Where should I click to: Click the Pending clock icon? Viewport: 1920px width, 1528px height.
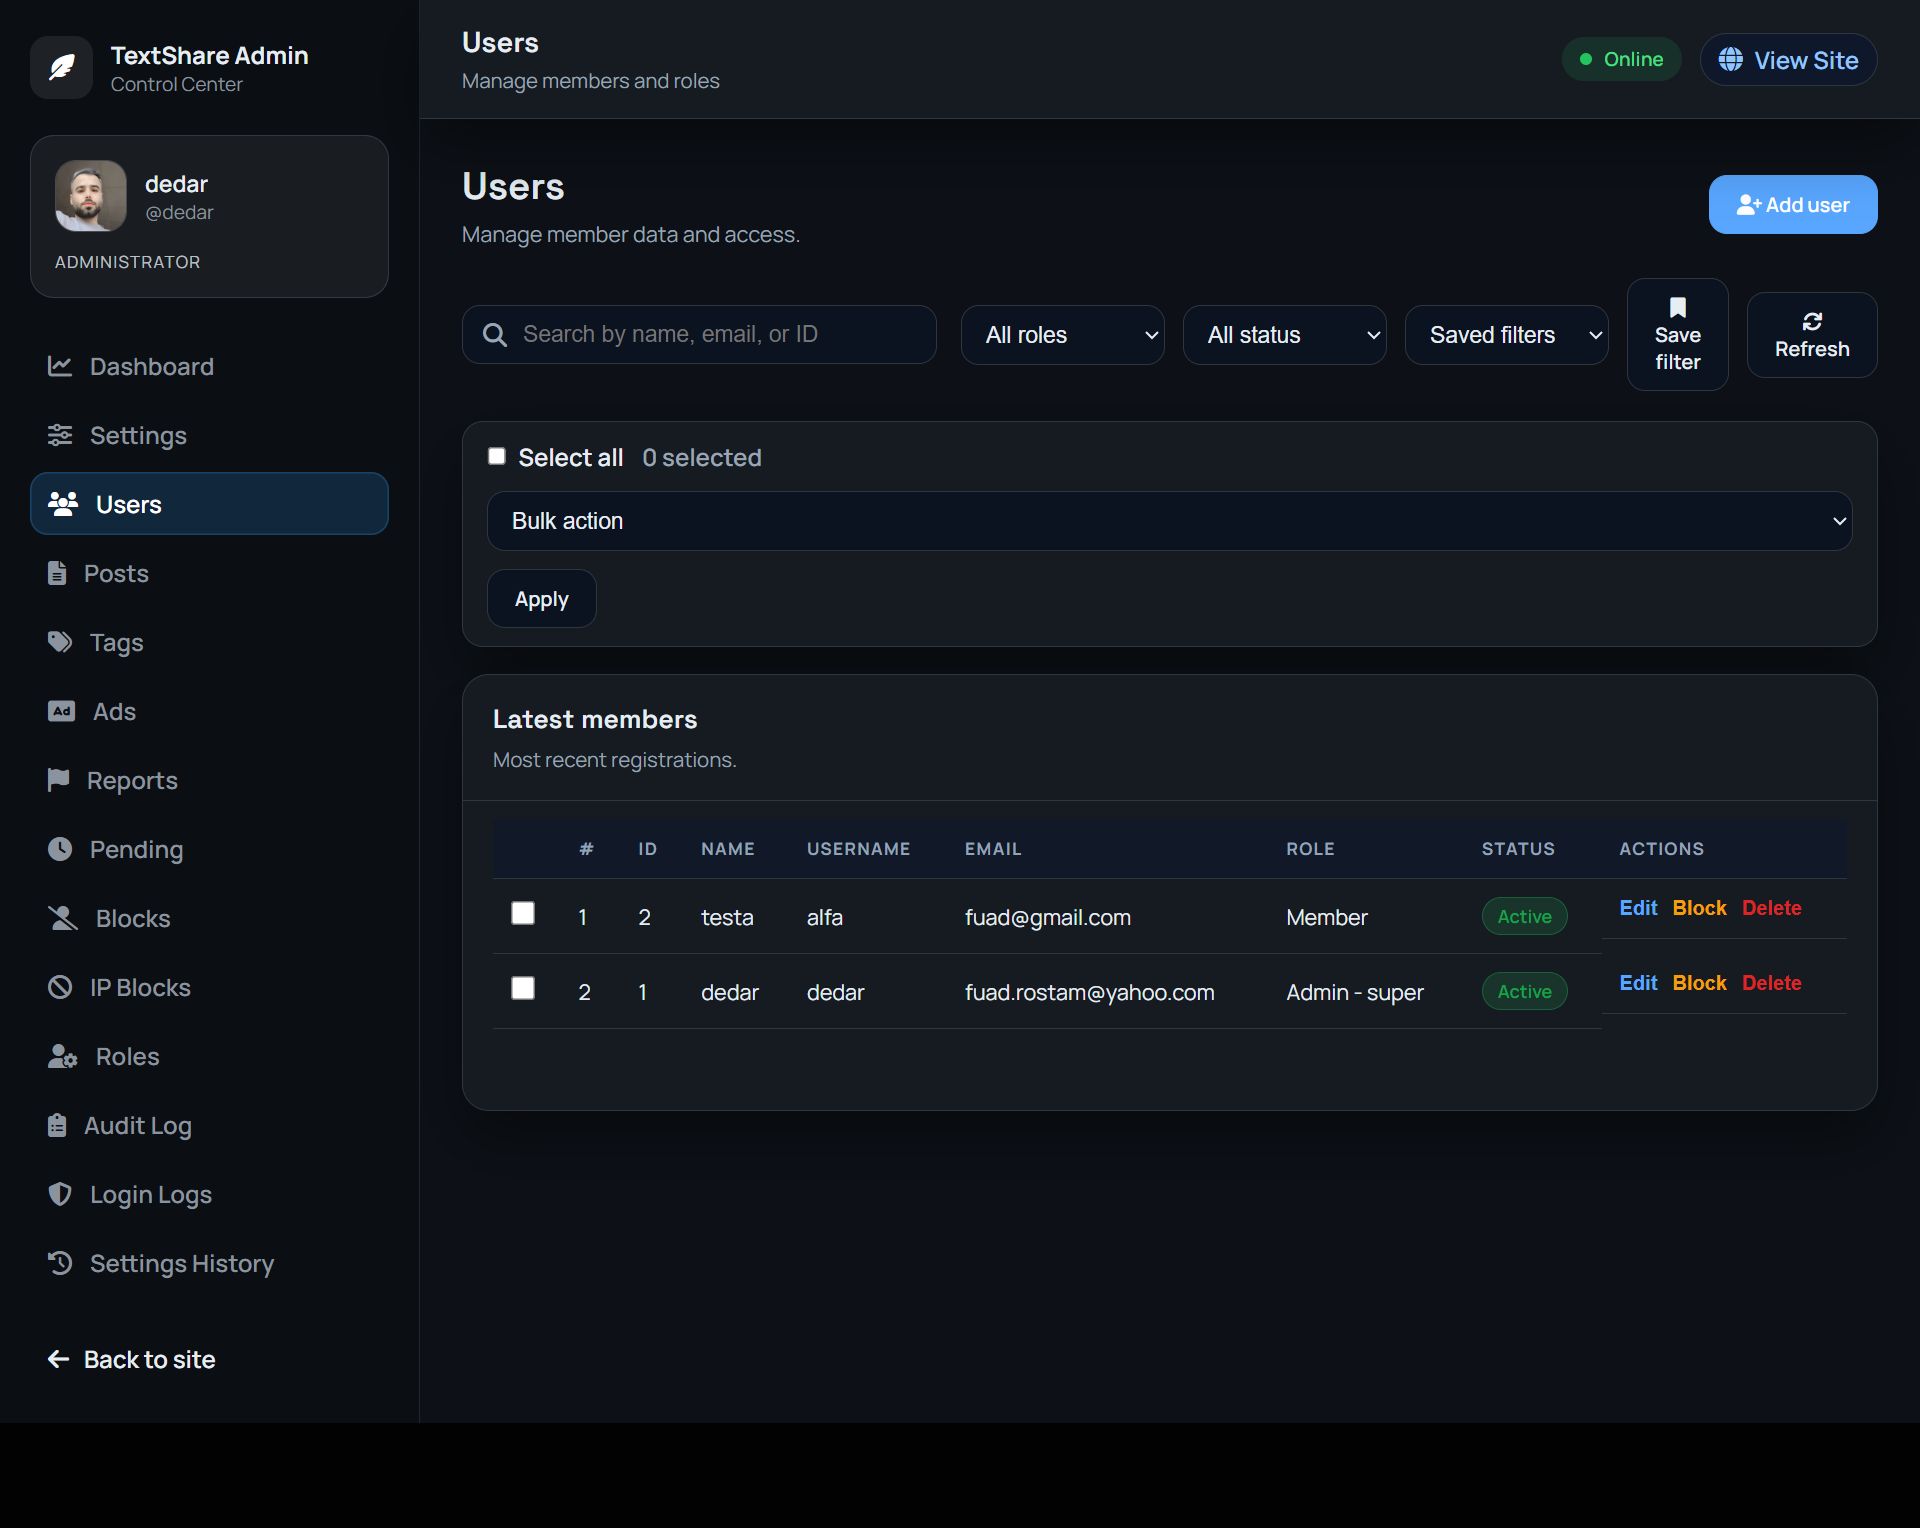click(60, 849)
